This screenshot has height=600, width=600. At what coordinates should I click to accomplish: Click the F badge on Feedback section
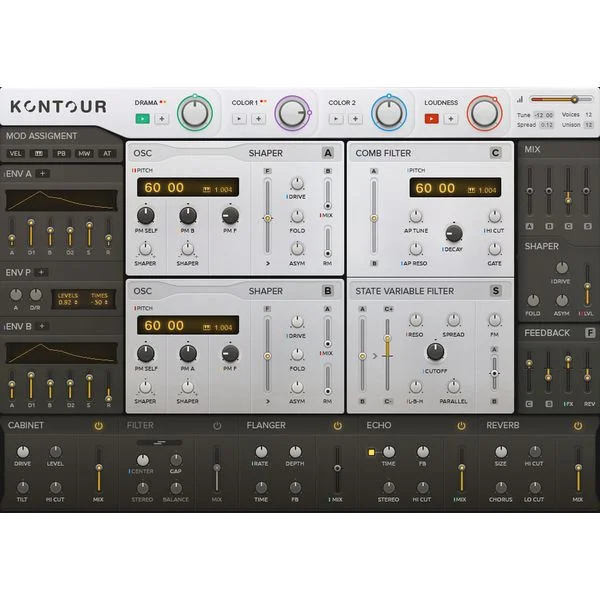click(x=590, y=333)
